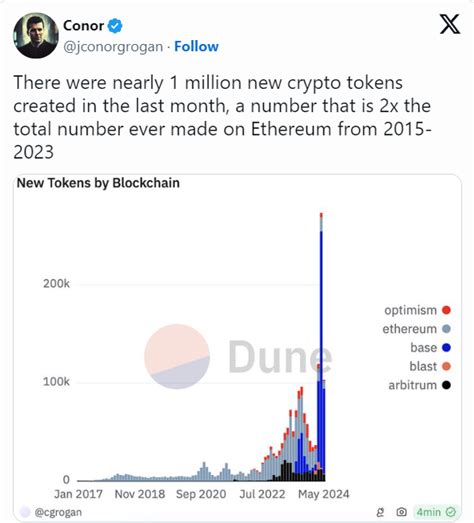Open the @jconorgrogan handle link
The height and width of the screenshot is (523, 474).
click(x=113, y=47)
